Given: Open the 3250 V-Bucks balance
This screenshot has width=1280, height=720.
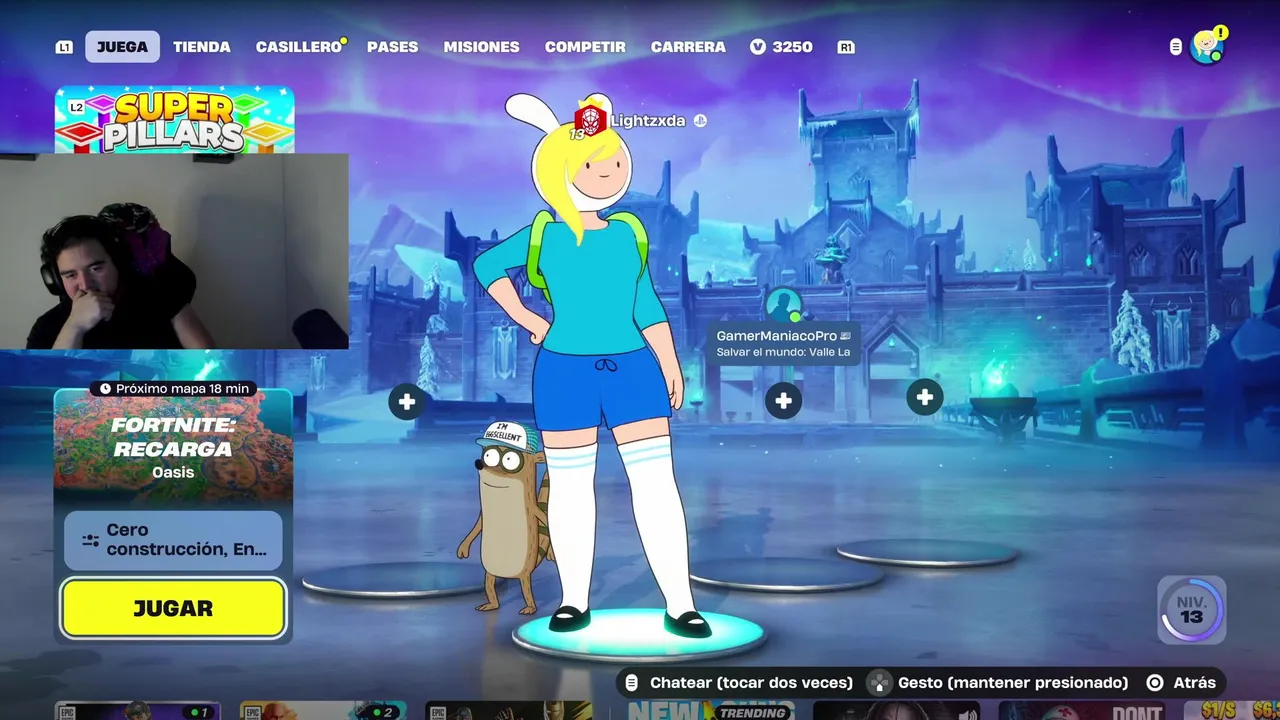Looking at the screenshot, I should click(781, 47).
